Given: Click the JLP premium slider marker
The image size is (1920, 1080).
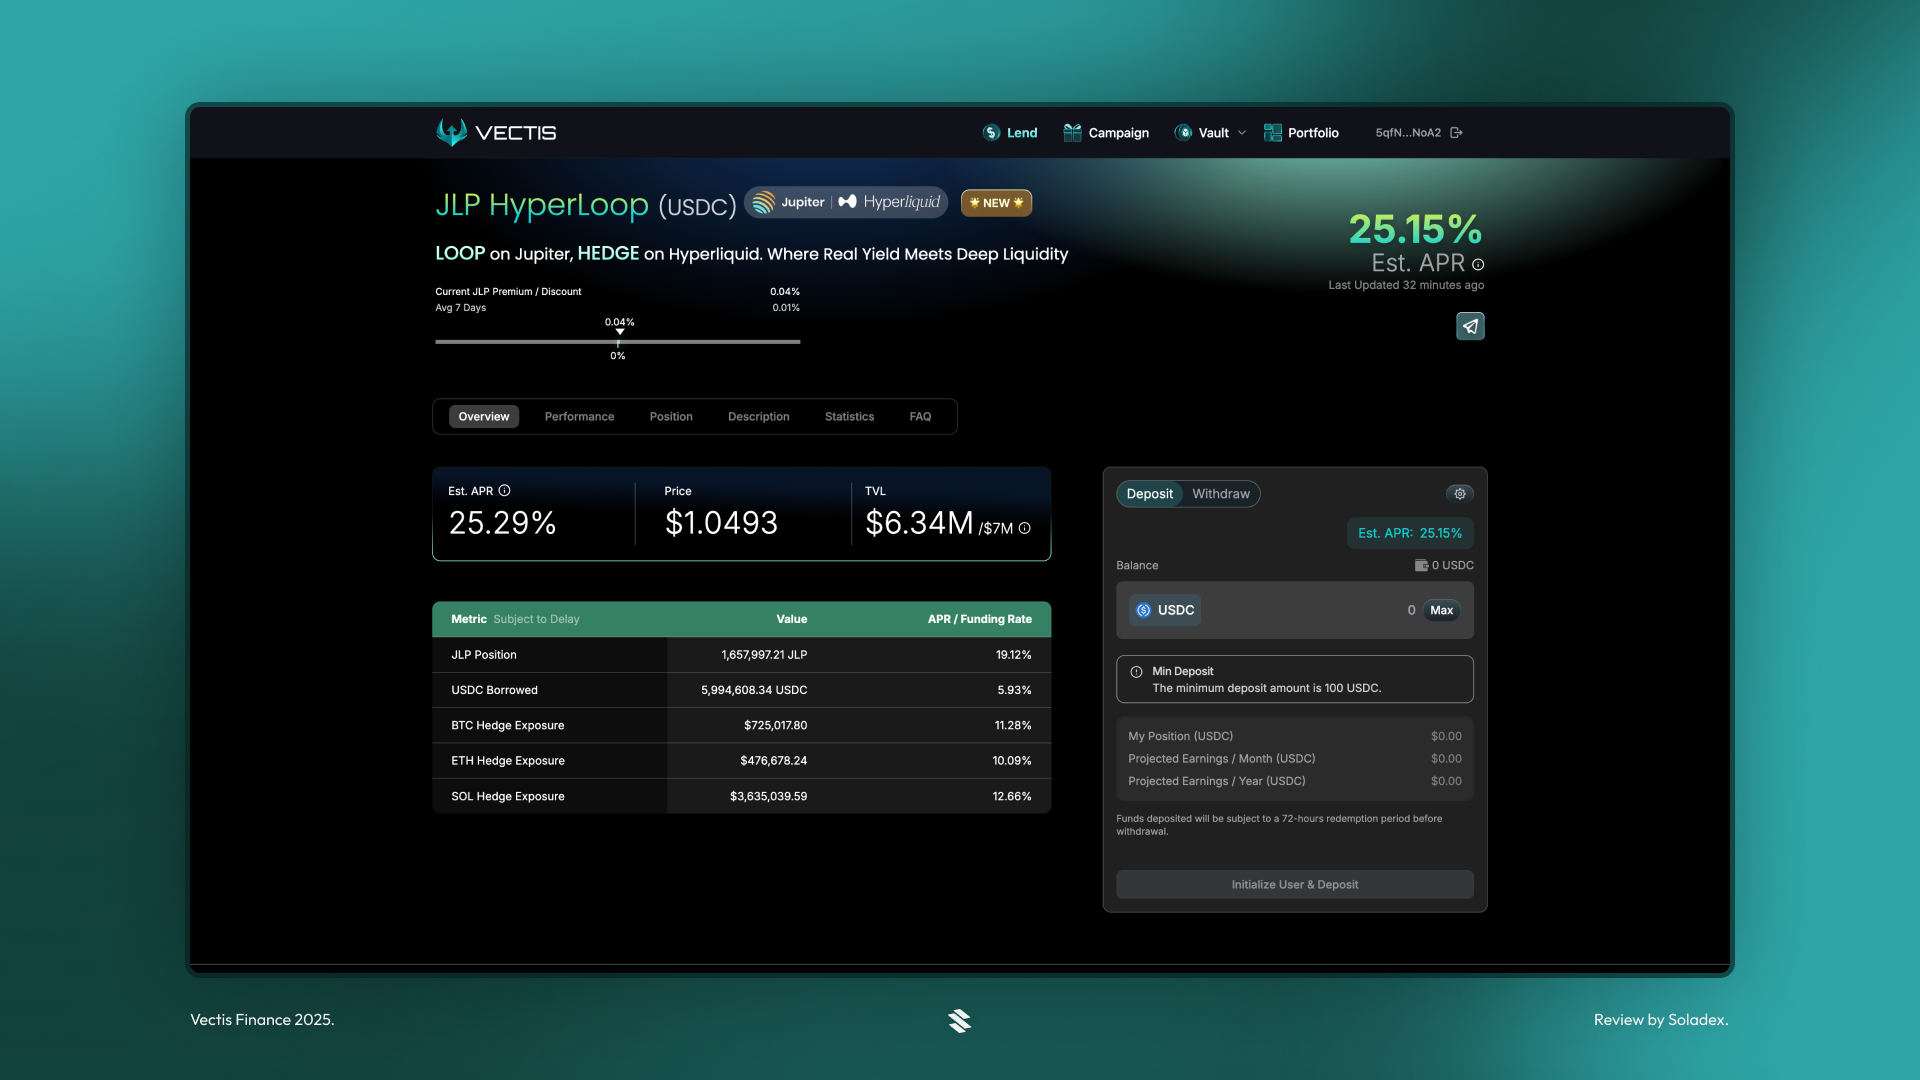Looking at the screenshot, I should pos(620,331).
